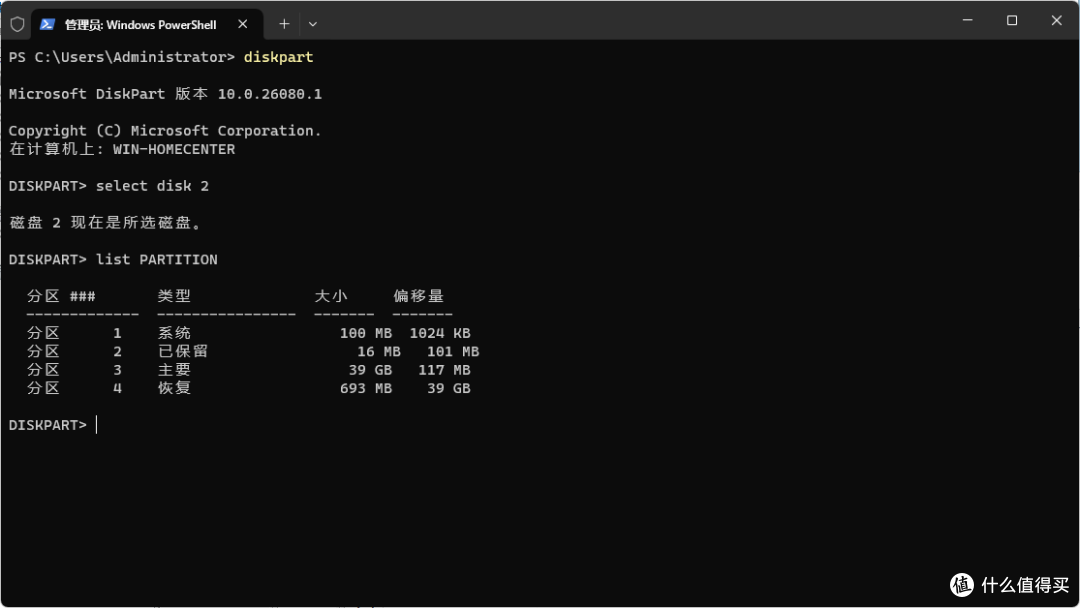Click the shield icon in the title bar
Screen dimensions: 1080x608
click(17, 24)
